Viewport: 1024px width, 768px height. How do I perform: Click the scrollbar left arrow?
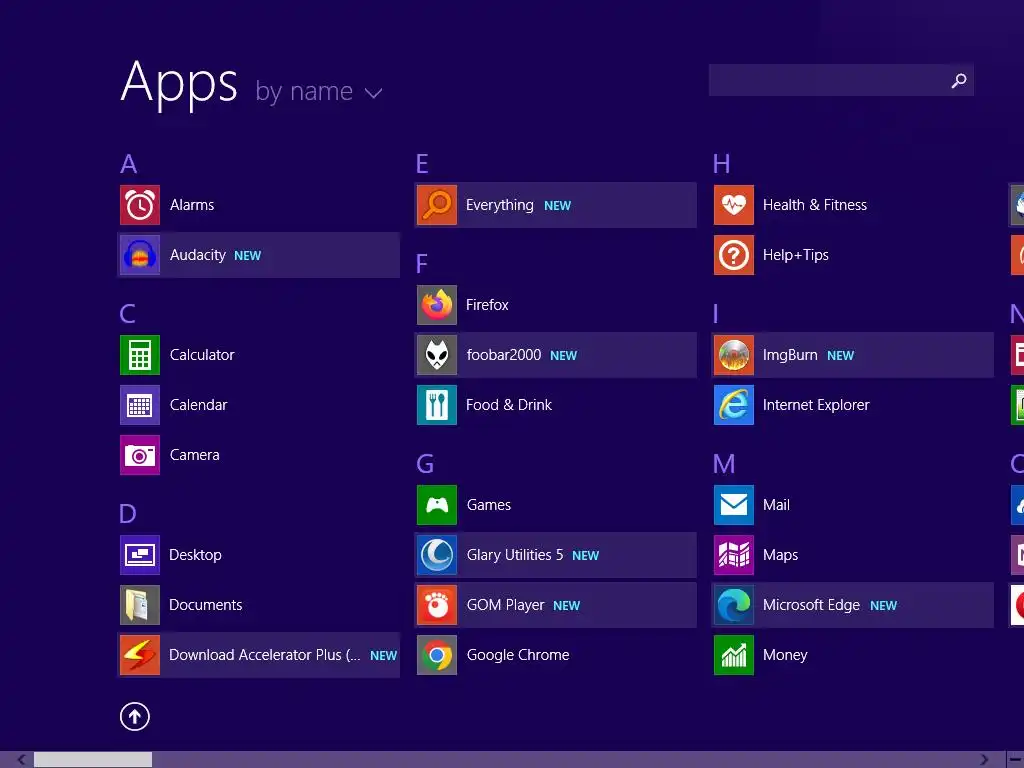(22, 760)
